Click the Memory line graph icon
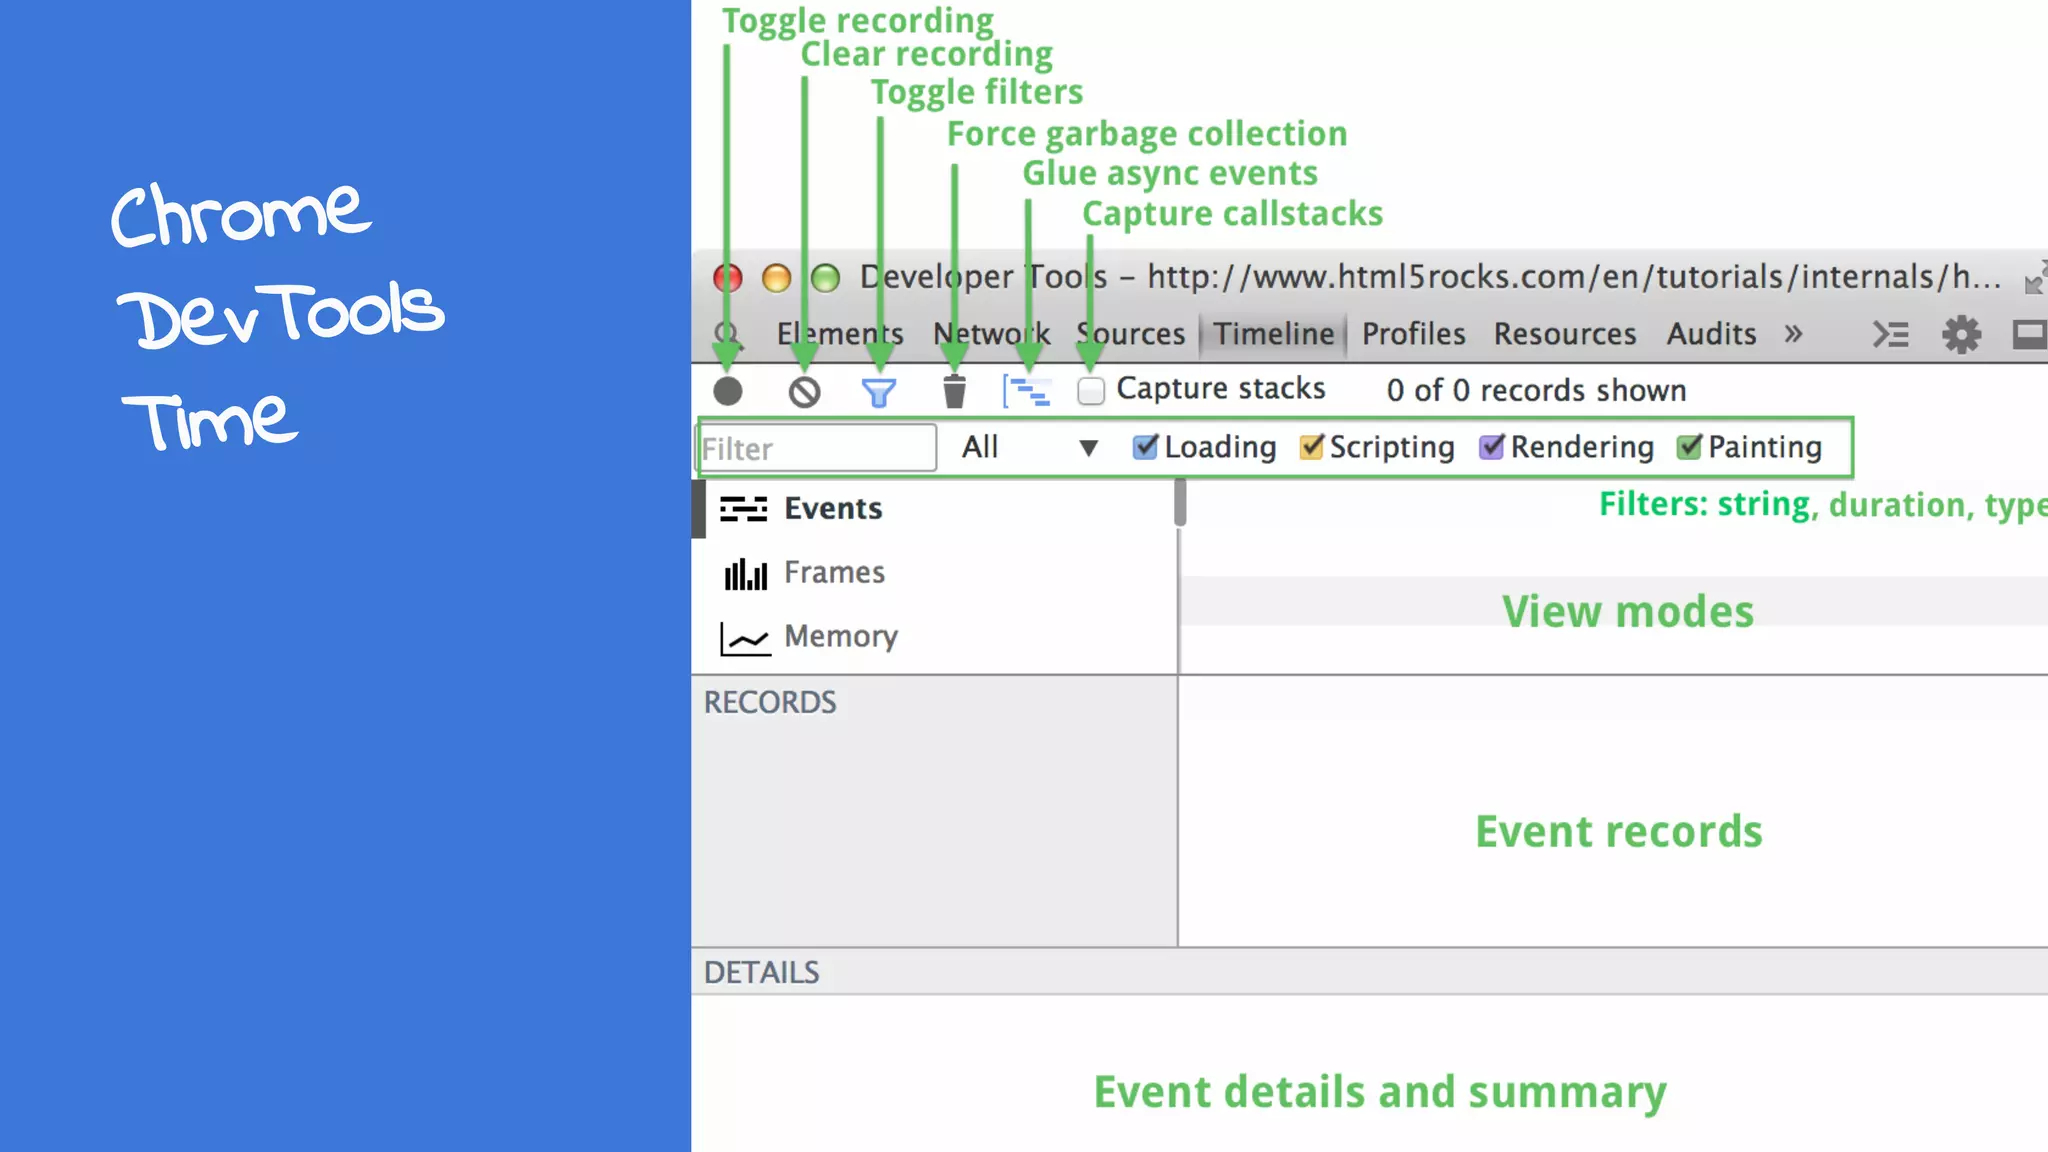This screenshot has width=2048, height=1152. tap(745, 638)
